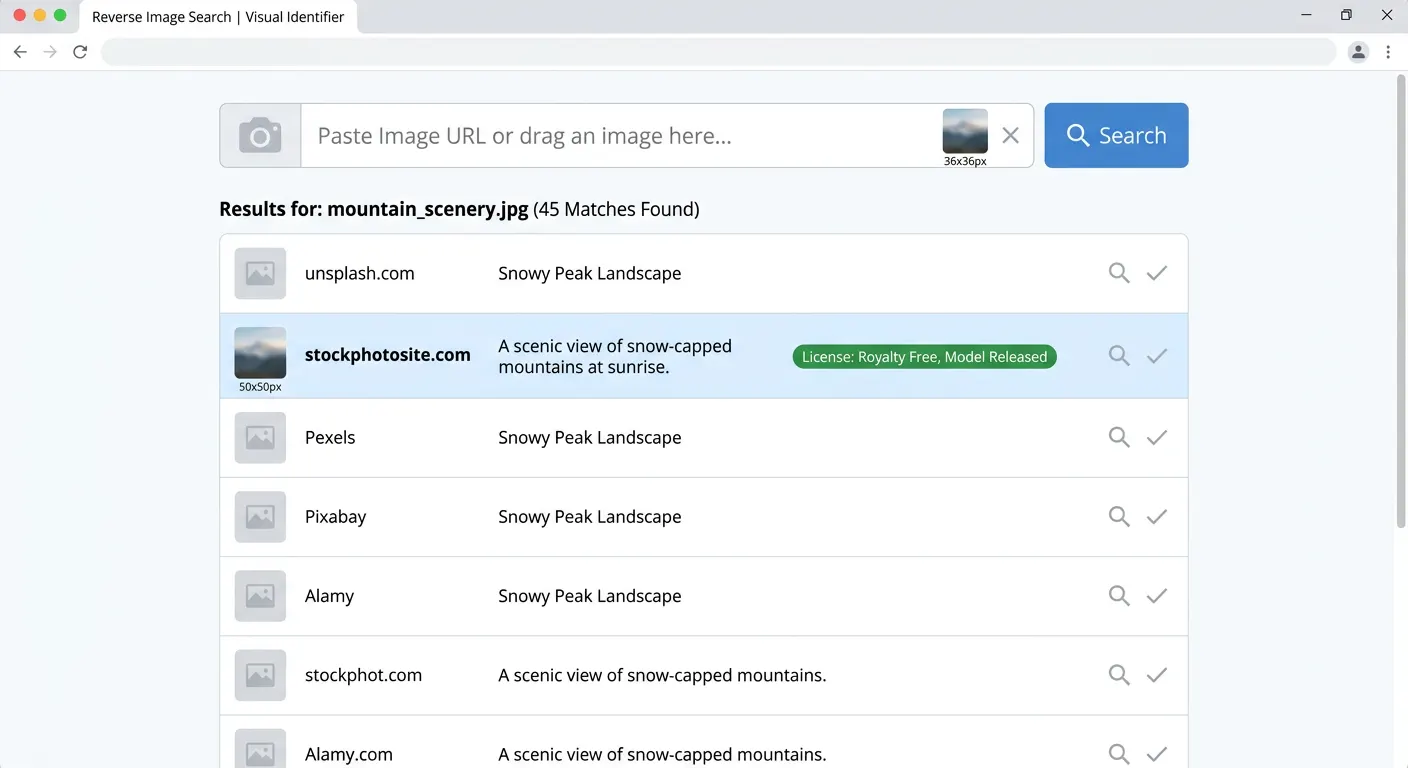Screen dimensions: 1408x768
Task: Click the camera upload icon
Action: pyautogui.click(x=260, y=135)
